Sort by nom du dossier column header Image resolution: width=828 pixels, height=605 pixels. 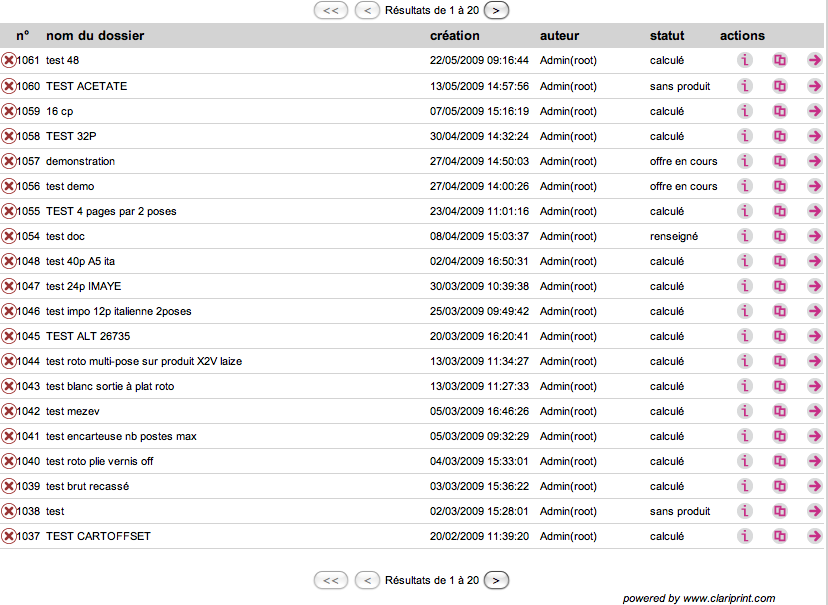pyautogui.click(x=95, y=36)
